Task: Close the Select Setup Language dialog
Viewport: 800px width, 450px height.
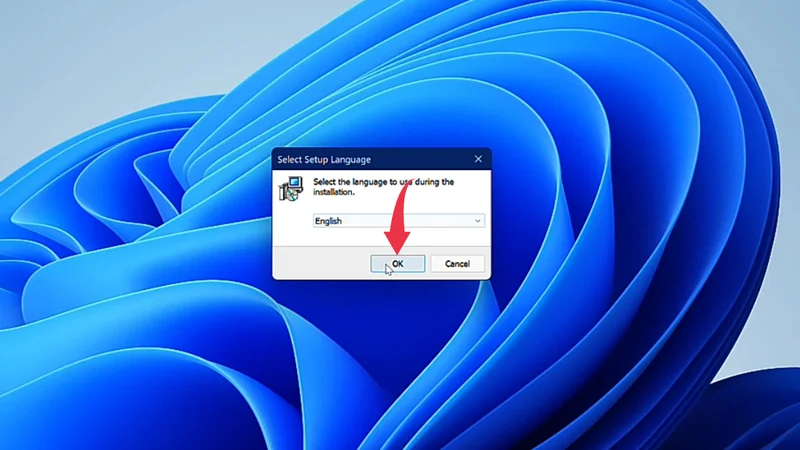Action: [x=478, y=159]
